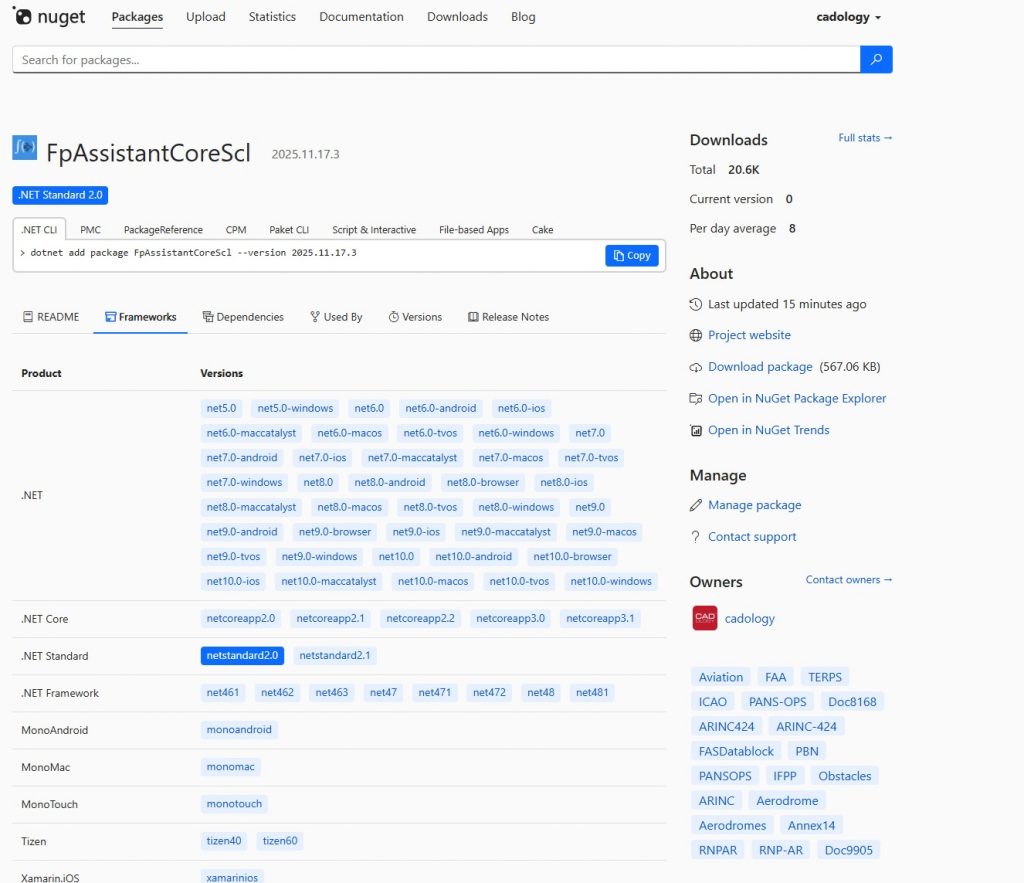Open the Statistics menu item

point(272,17)
